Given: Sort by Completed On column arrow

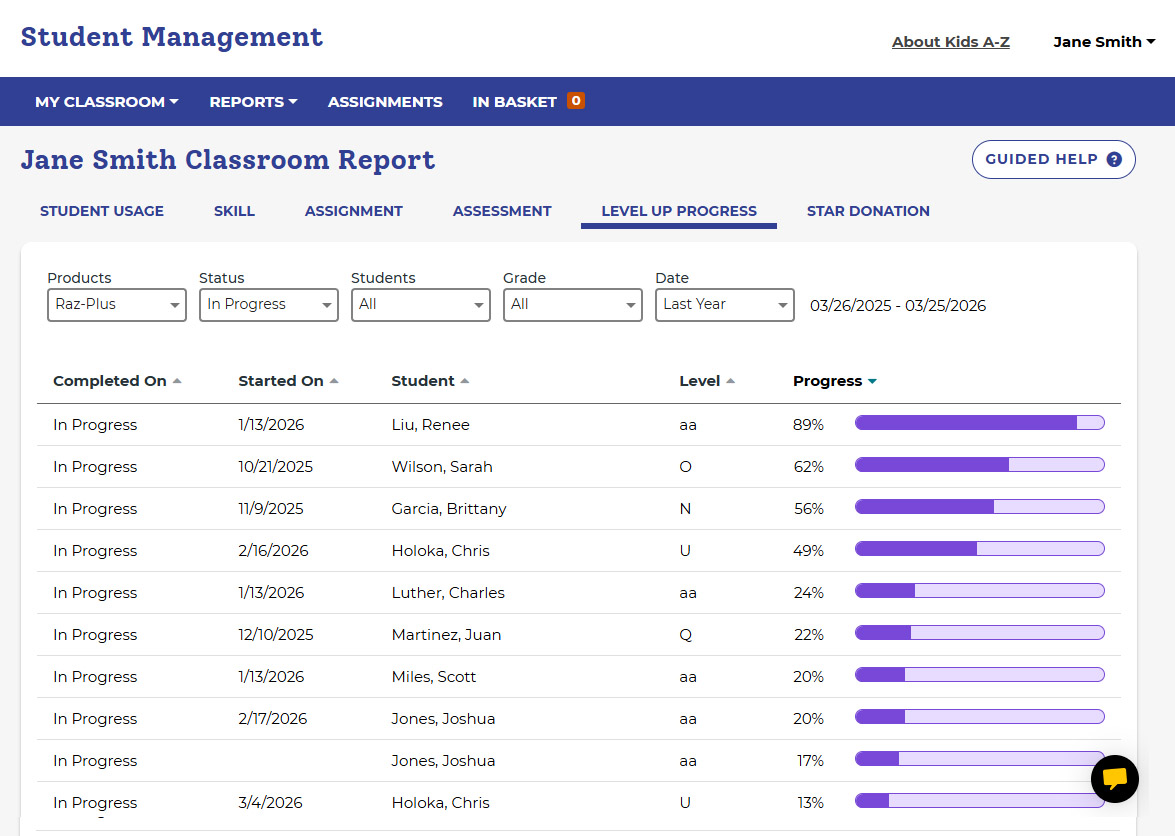Looking at the screenshot, I should 177,381.
